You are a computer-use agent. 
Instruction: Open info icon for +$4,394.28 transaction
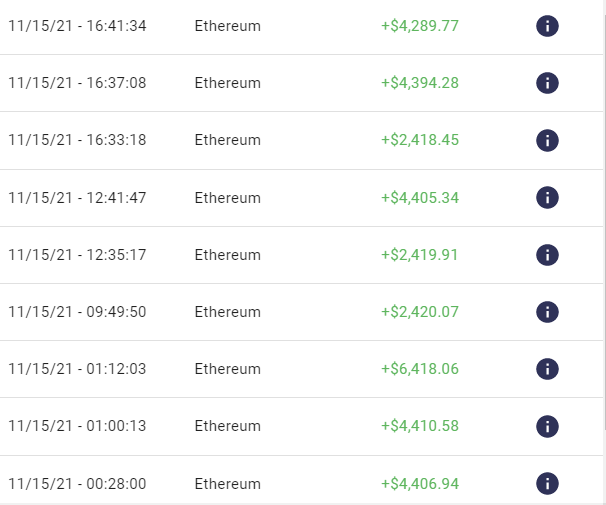pyautogui.click(x=547, y=83)
